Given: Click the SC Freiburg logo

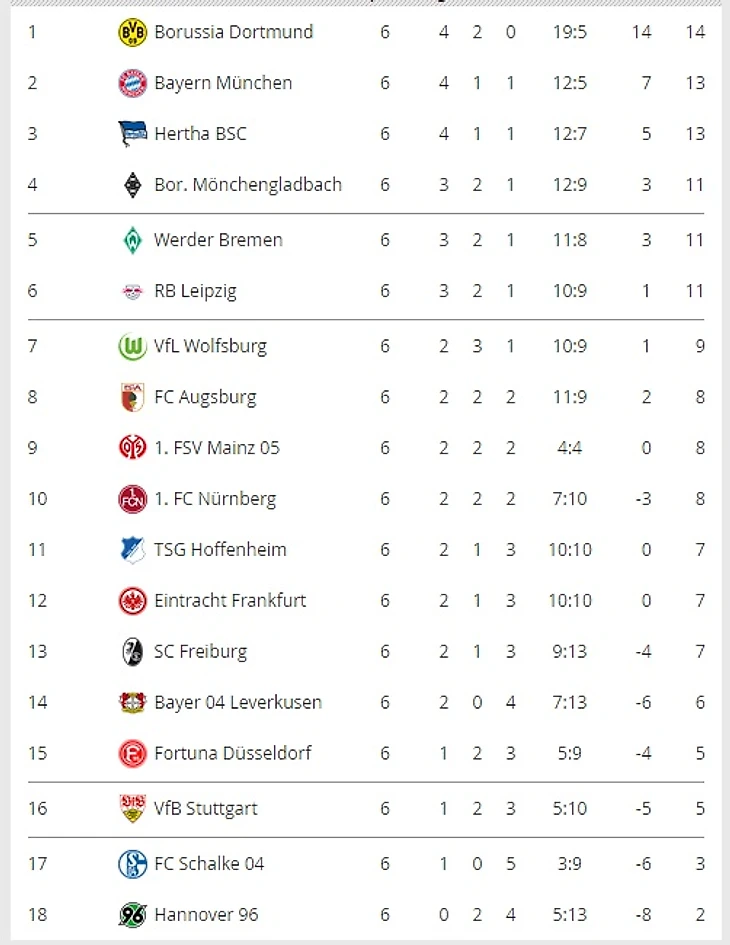Looking at the screenshot, I should (132, 652).
